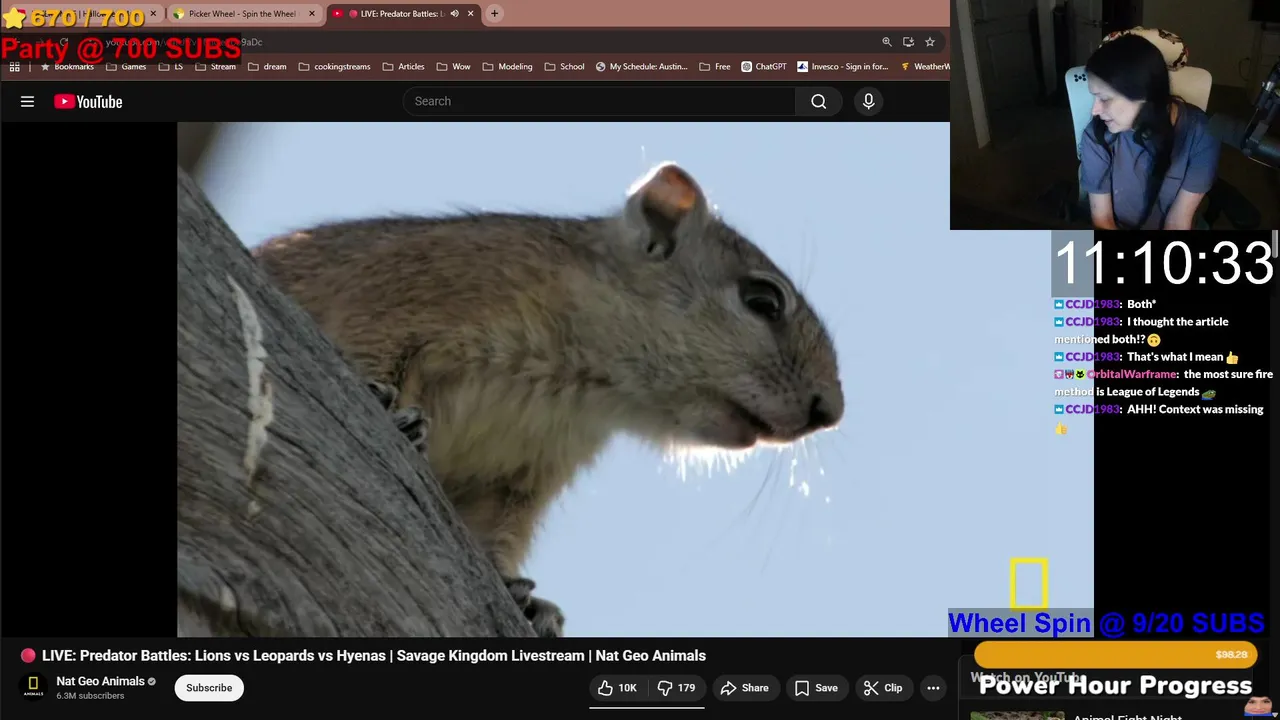The height and width of the screenshot is (720, 1280).
Task: Go to the YouTube home logo
Action: coord(88,101)
